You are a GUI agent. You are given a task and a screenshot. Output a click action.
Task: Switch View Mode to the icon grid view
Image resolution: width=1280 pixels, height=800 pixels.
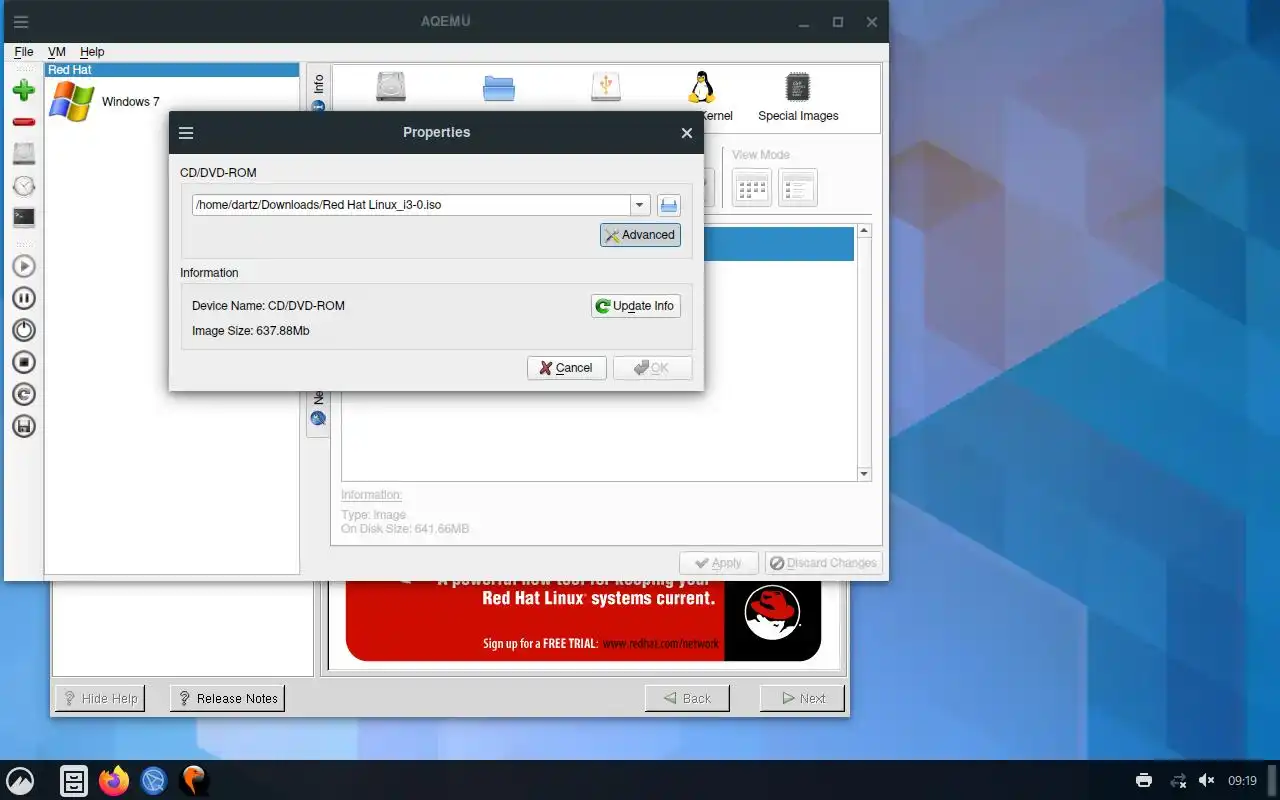tap(752, 187)
